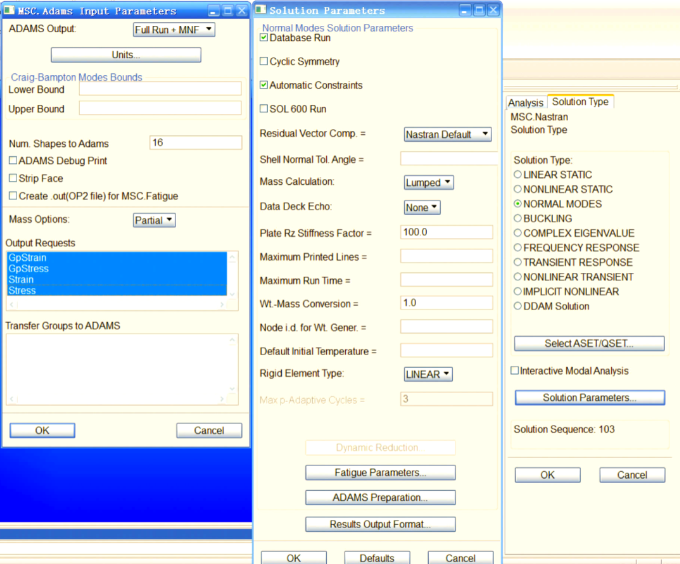Image resolution: width=680 pixels, height=564 pixels.
Task: Click OK in MSC.Adams Input Parameters window
Action: (42, 430)
